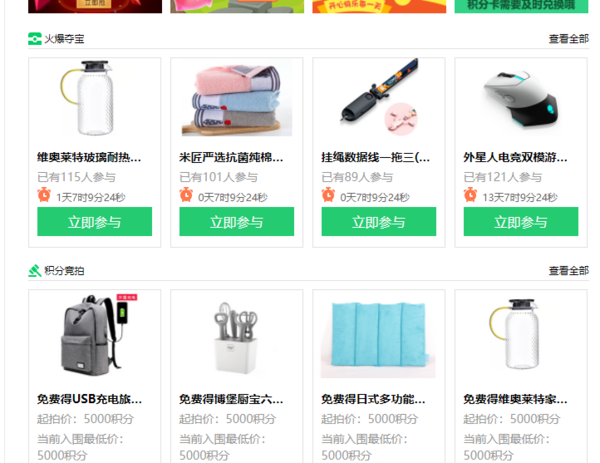Click alarm clock icon under 维奥莱特玻璃耐热
This screenshot has width=600, height=463.
tap(44, 195)
